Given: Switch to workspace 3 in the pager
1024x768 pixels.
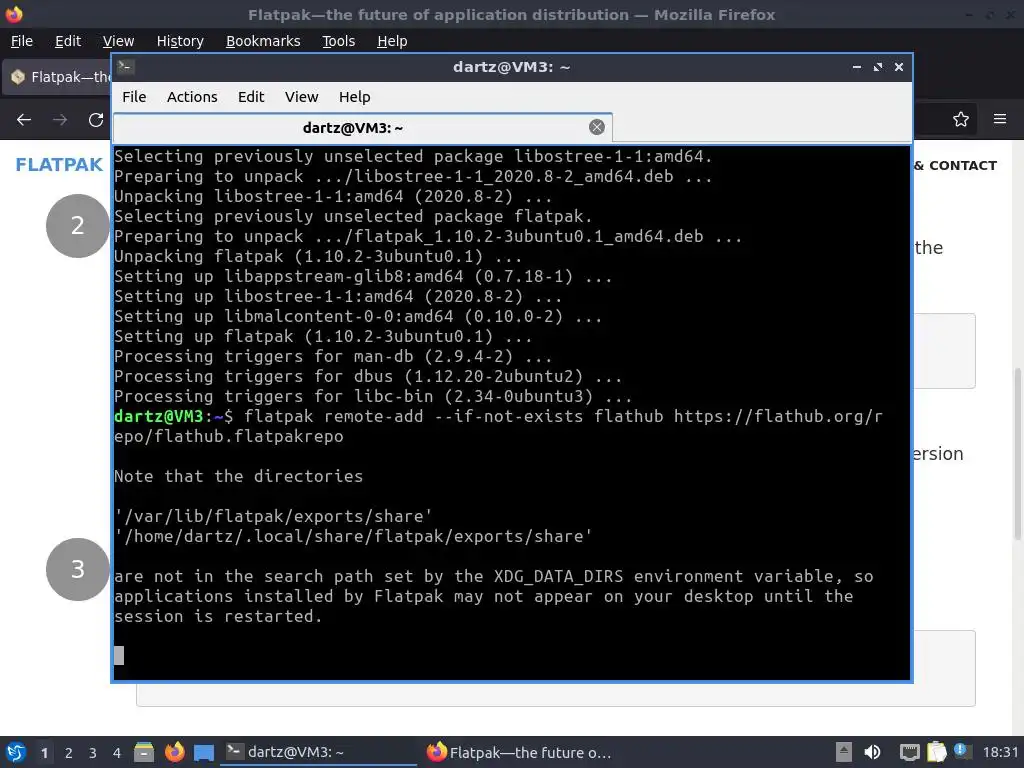Looking at the screenshot, I should click(x=93, y=753).
